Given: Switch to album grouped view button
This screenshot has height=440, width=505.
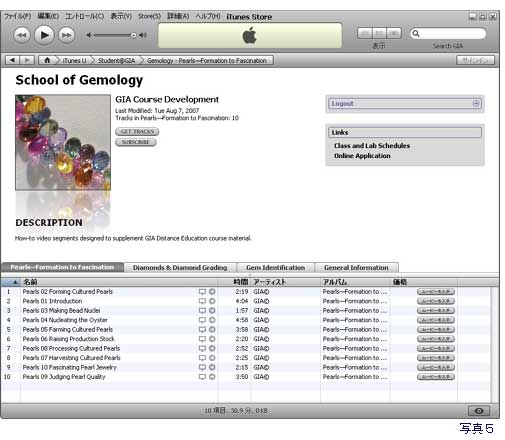Looking at the screenshot, I should 379,33.
